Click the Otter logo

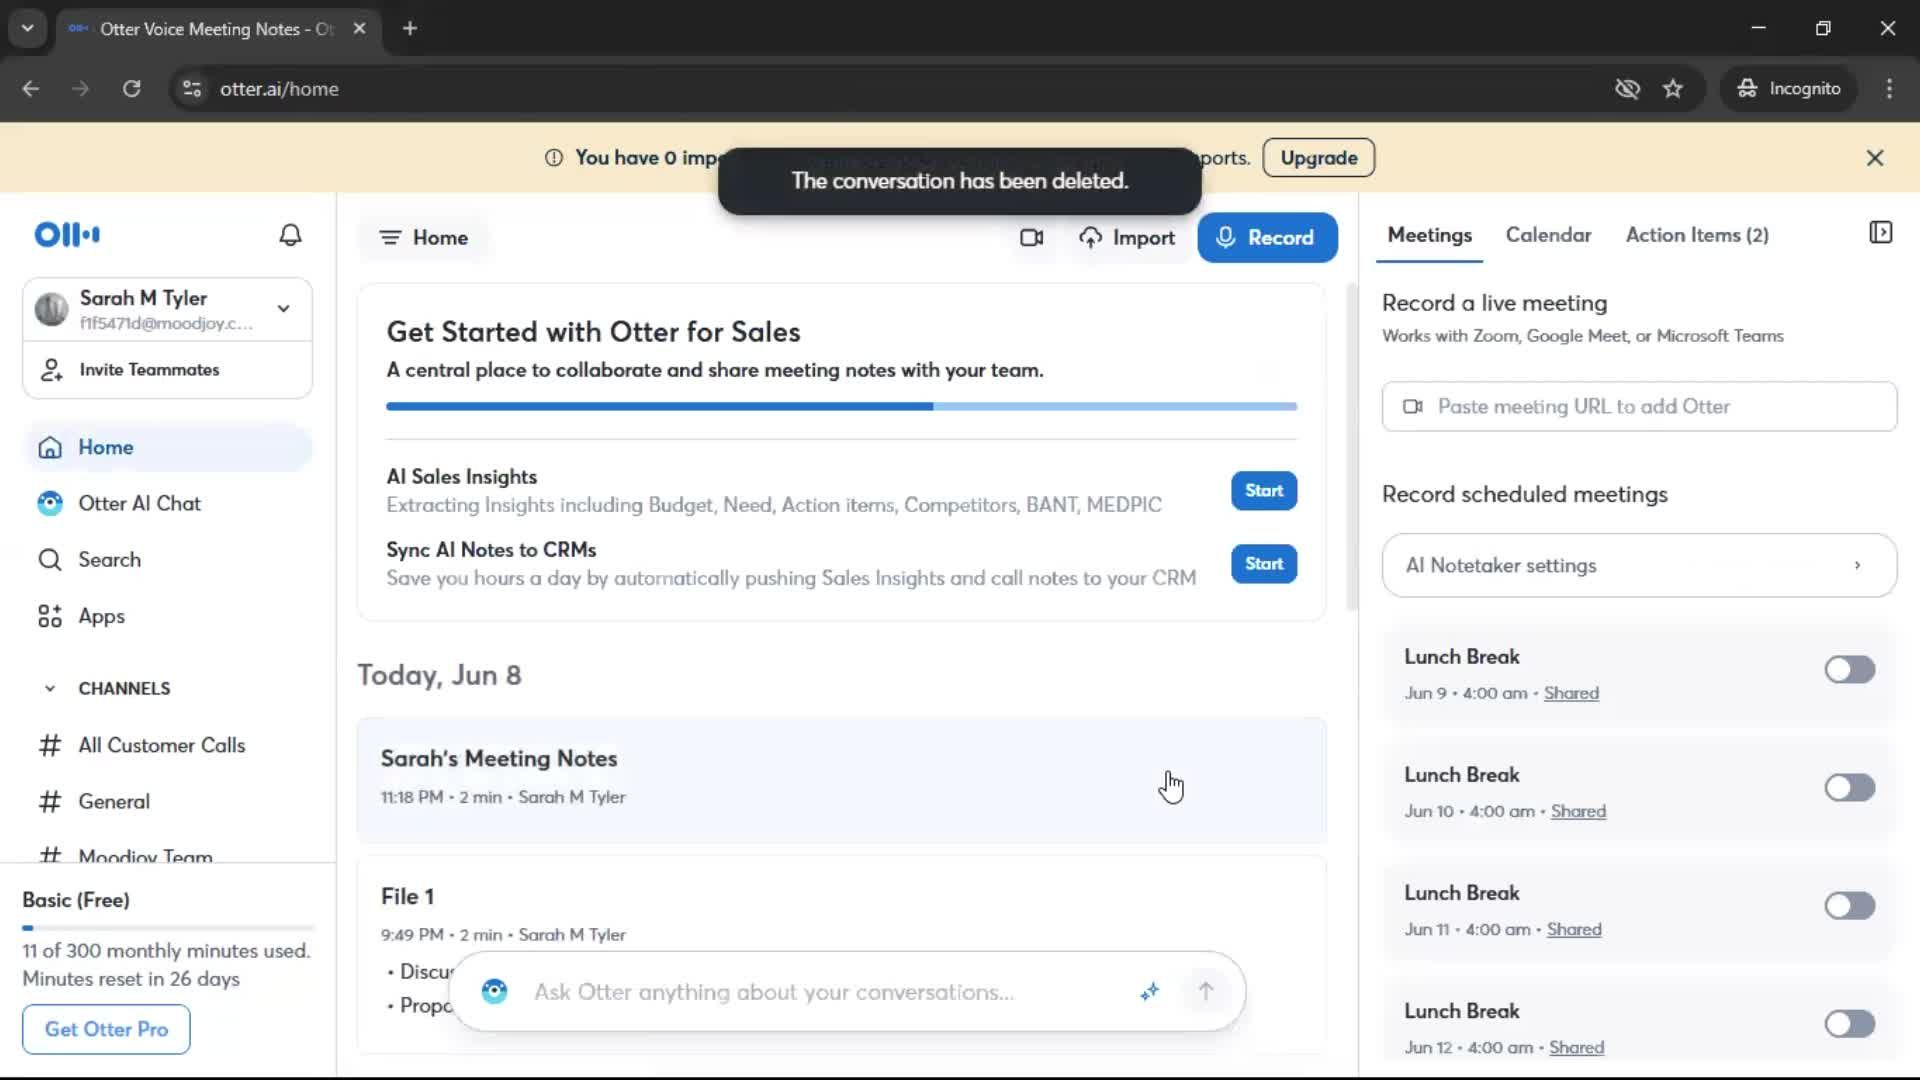67,235
